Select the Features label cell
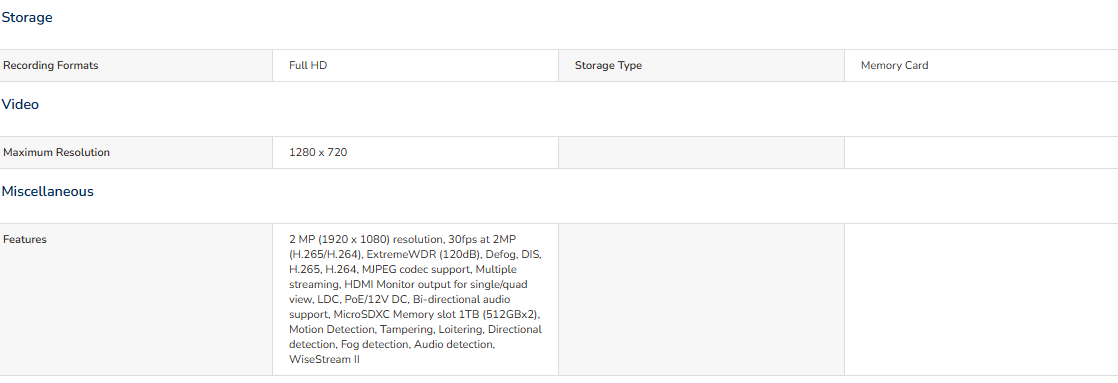 (136, 300)
